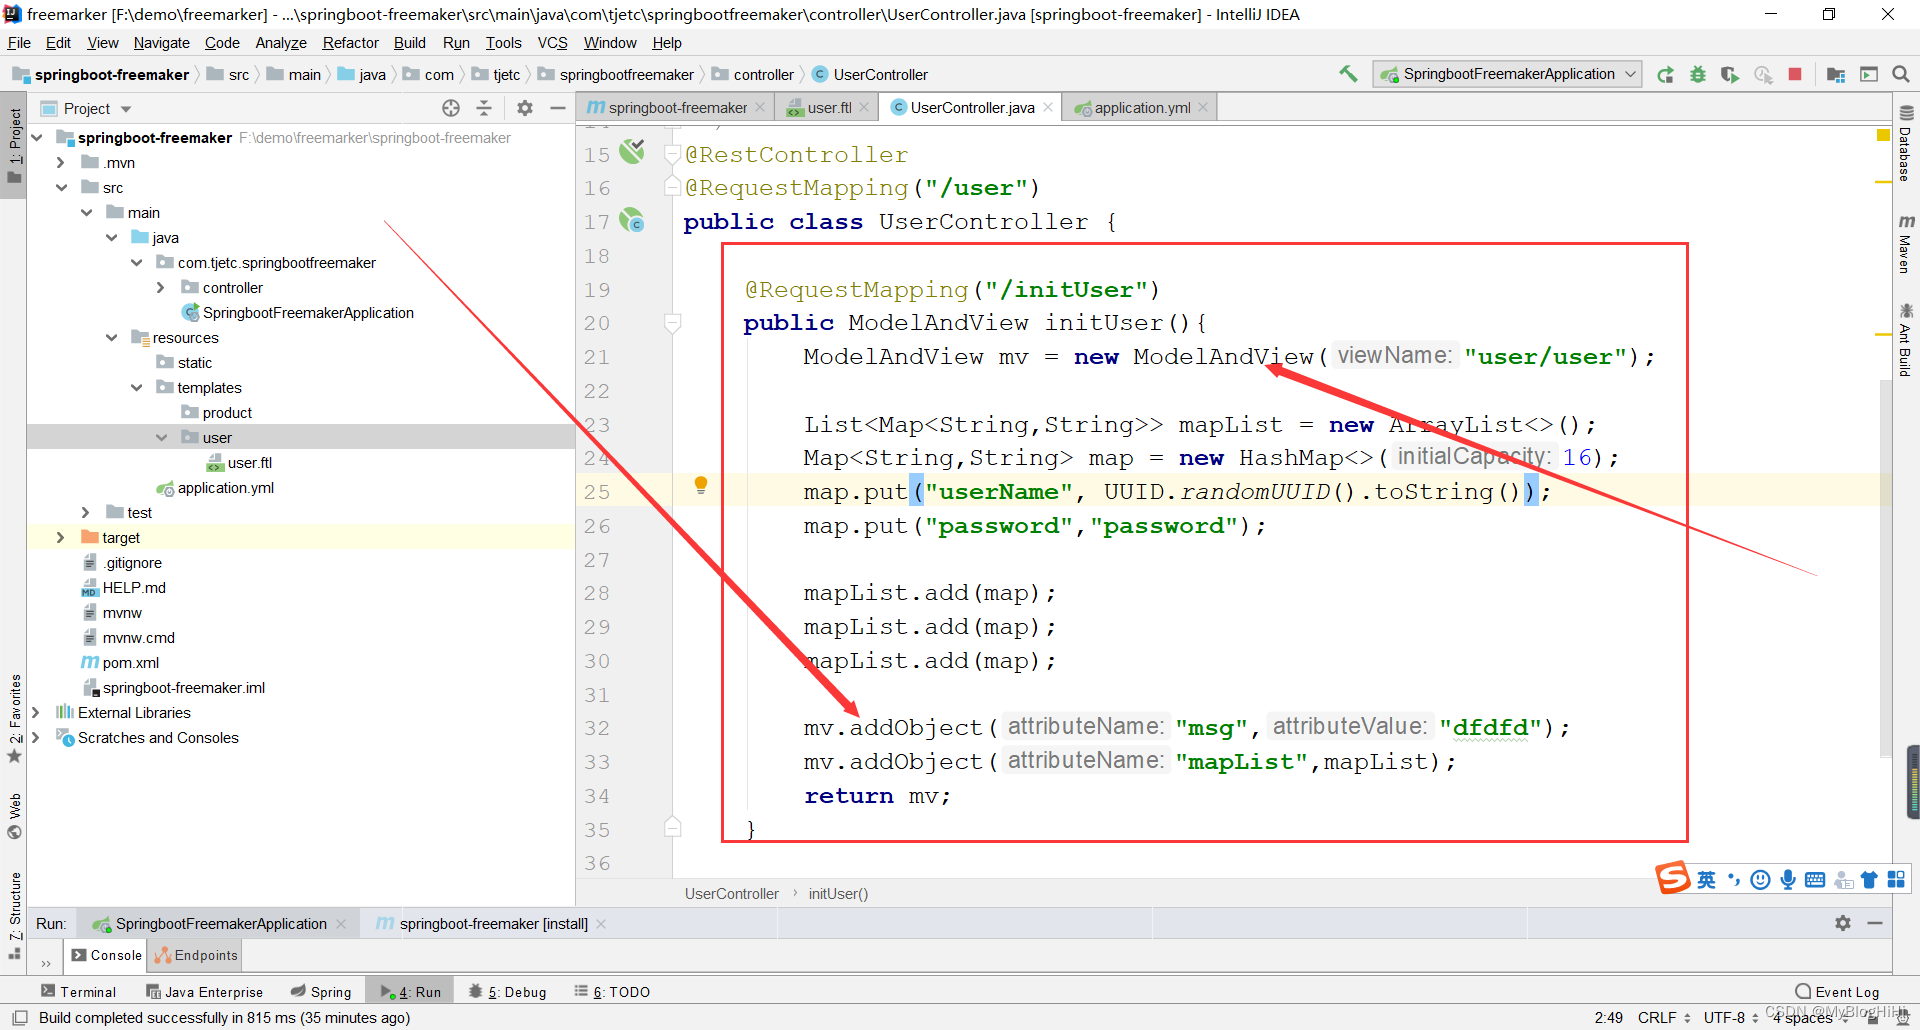Open the Event Log

pyautogui.click(x=1838, y=992)
